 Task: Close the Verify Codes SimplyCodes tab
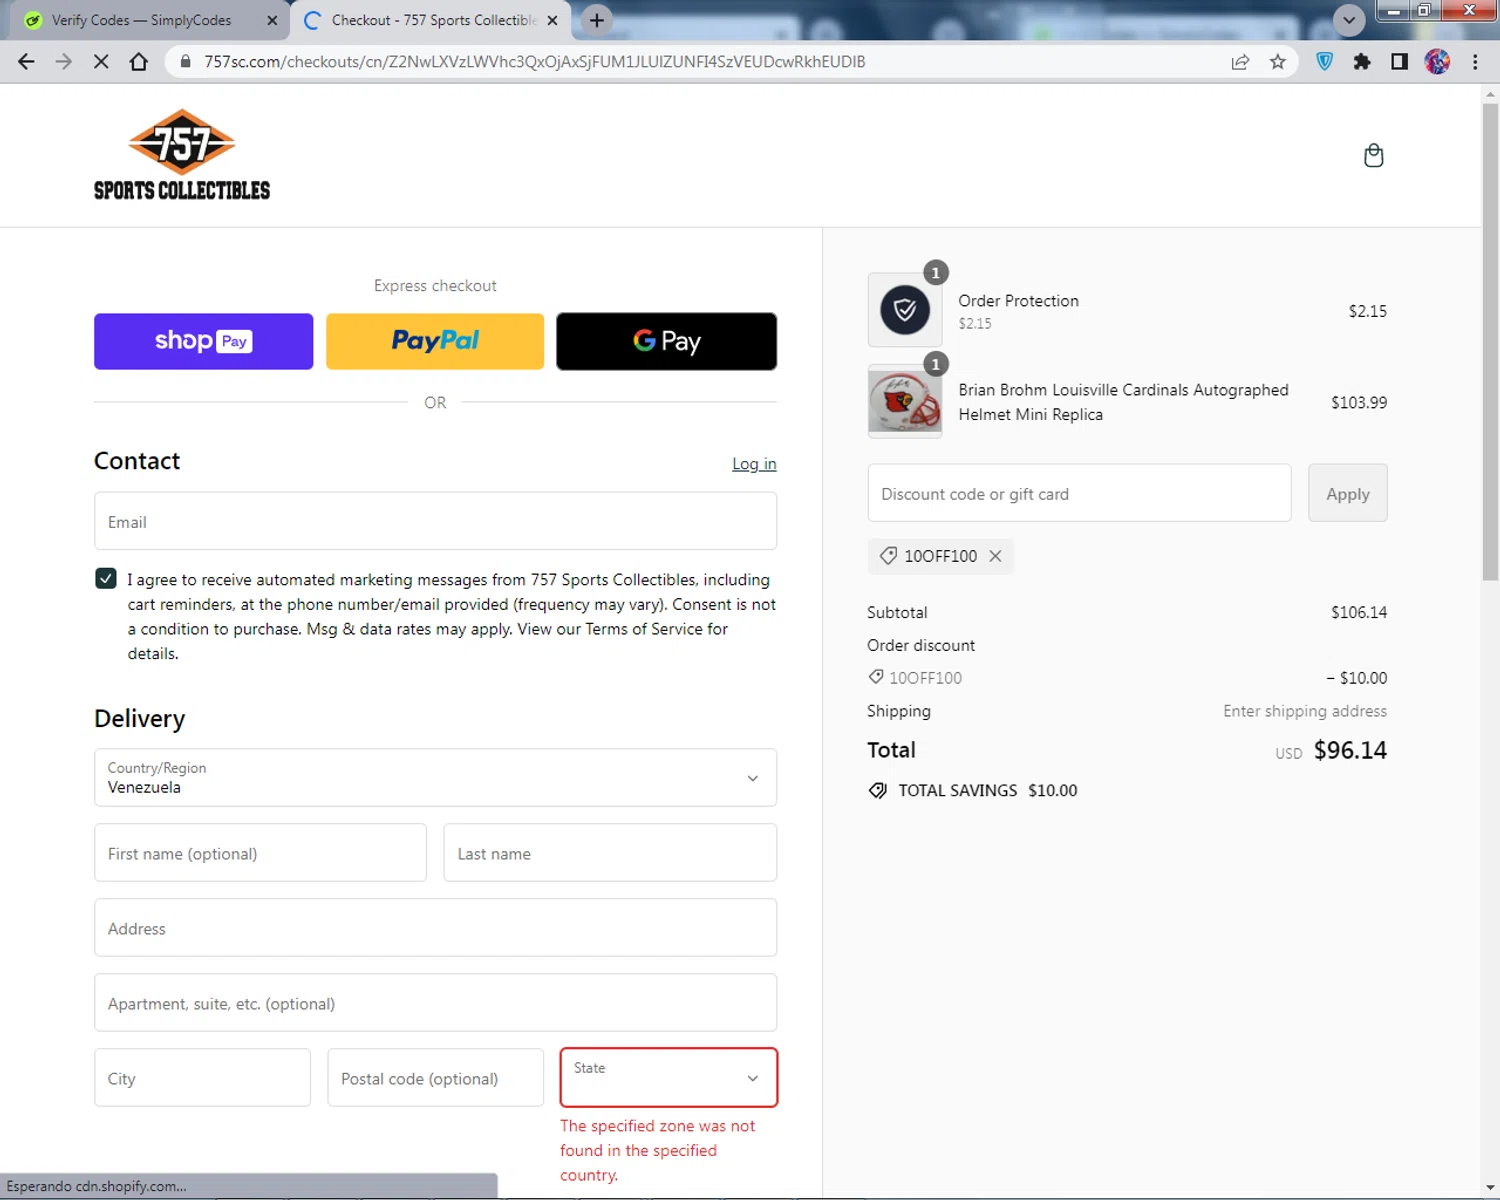coord(272,20)
